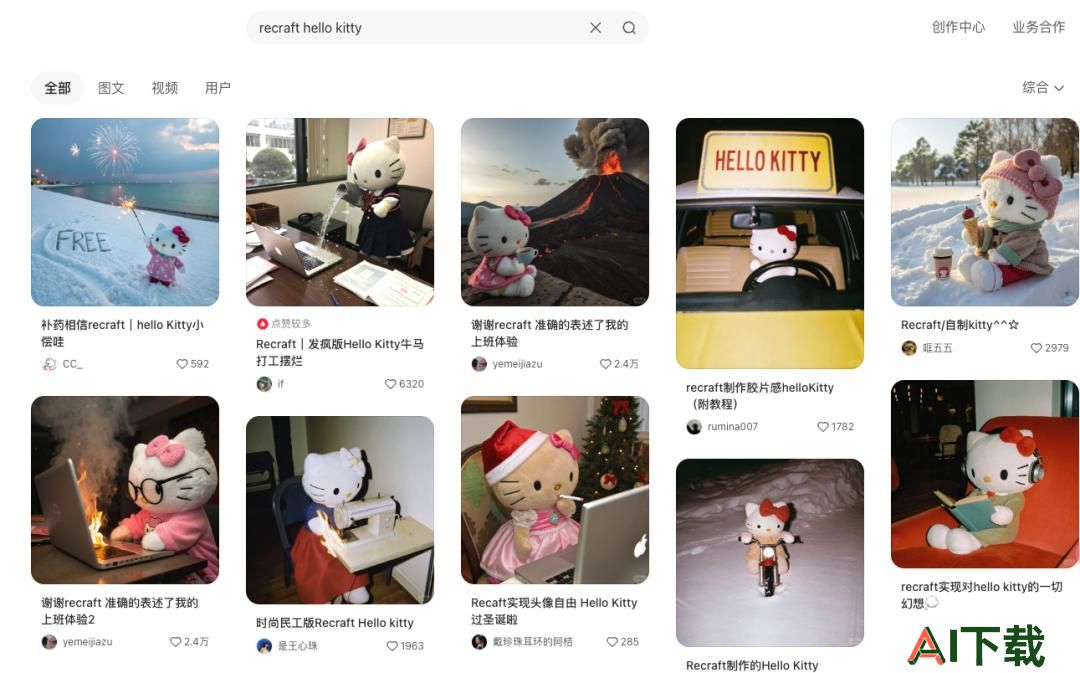Viewport: 1080px width, 673px height.
Task: Open the 综合 sort dropdown
Action: coord(1043,87)
